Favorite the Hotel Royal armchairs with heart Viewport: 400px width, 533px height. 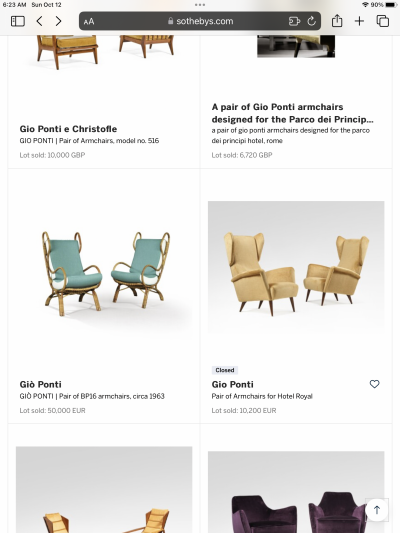tap(374, 384)
